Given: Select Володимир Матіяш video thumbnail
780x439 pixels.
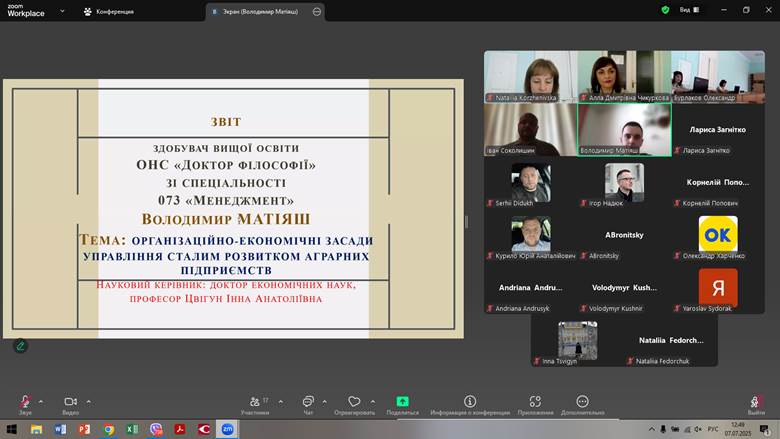Looking at the screenshot, I should [x=624, y=130].
